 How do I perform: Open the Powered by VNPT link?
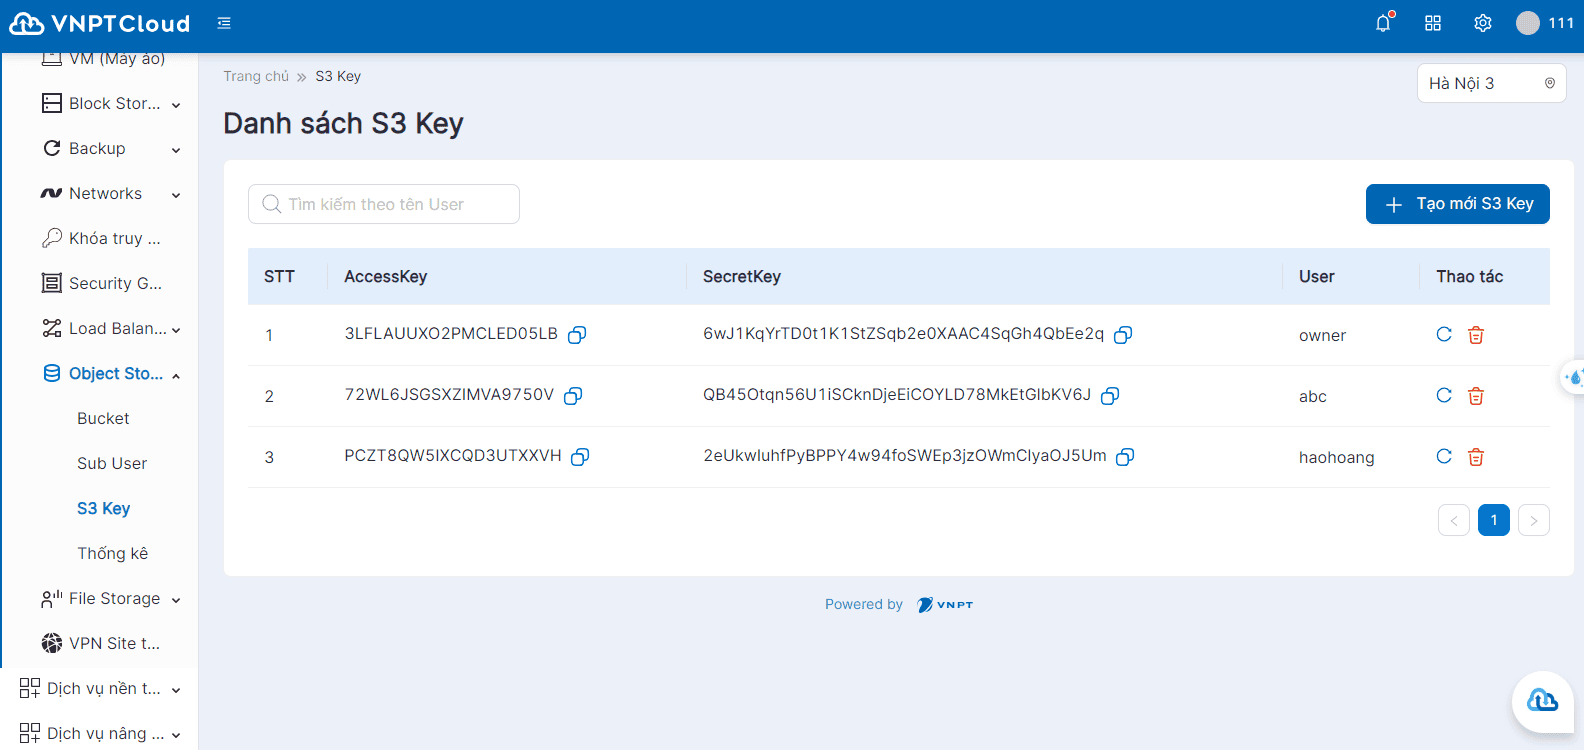click(x=899, y=604)
